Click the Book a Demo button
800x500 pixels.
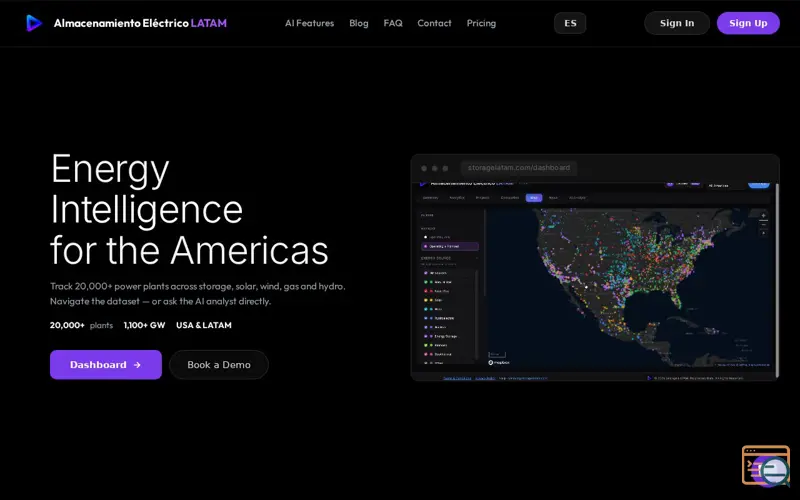click(218, 365)
